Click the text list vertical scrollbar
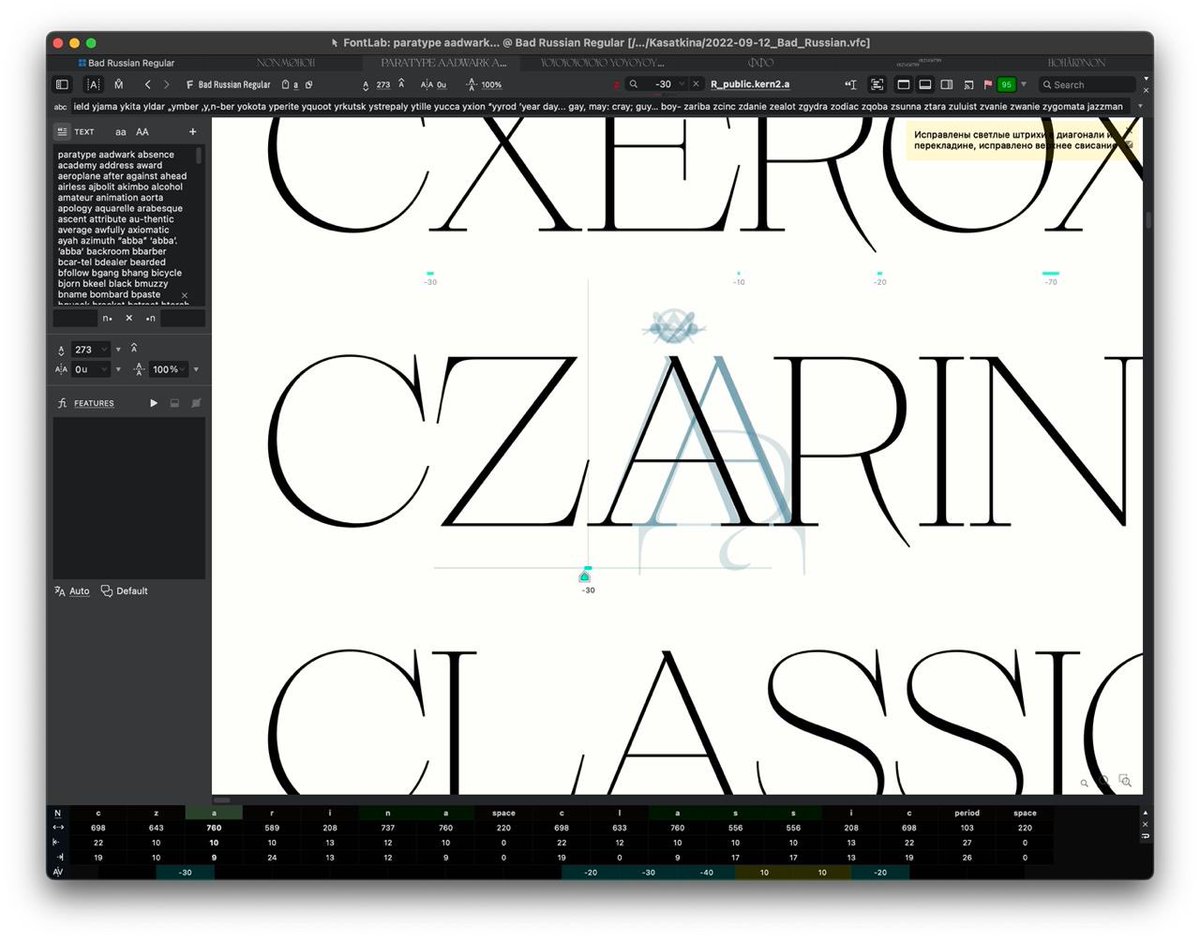1200x941 pixels. 199,155
